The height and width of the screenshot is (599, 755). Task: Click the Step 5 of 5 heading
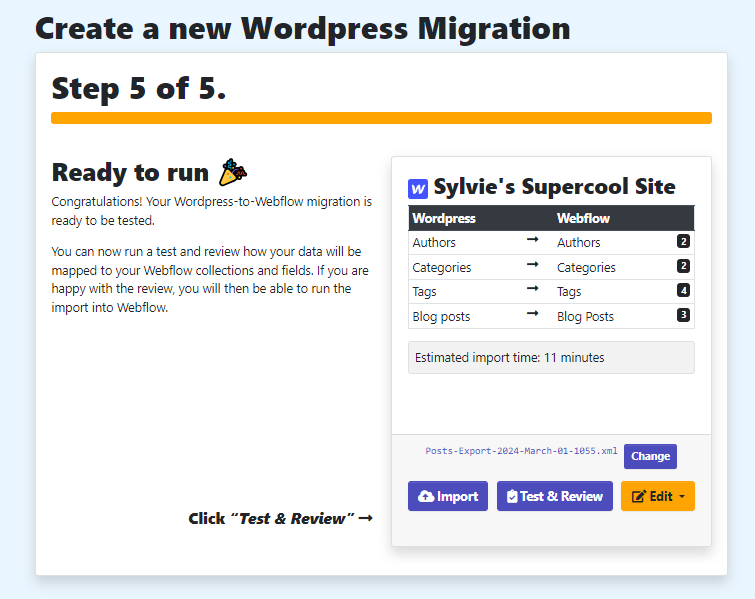(x=139, y=88)
